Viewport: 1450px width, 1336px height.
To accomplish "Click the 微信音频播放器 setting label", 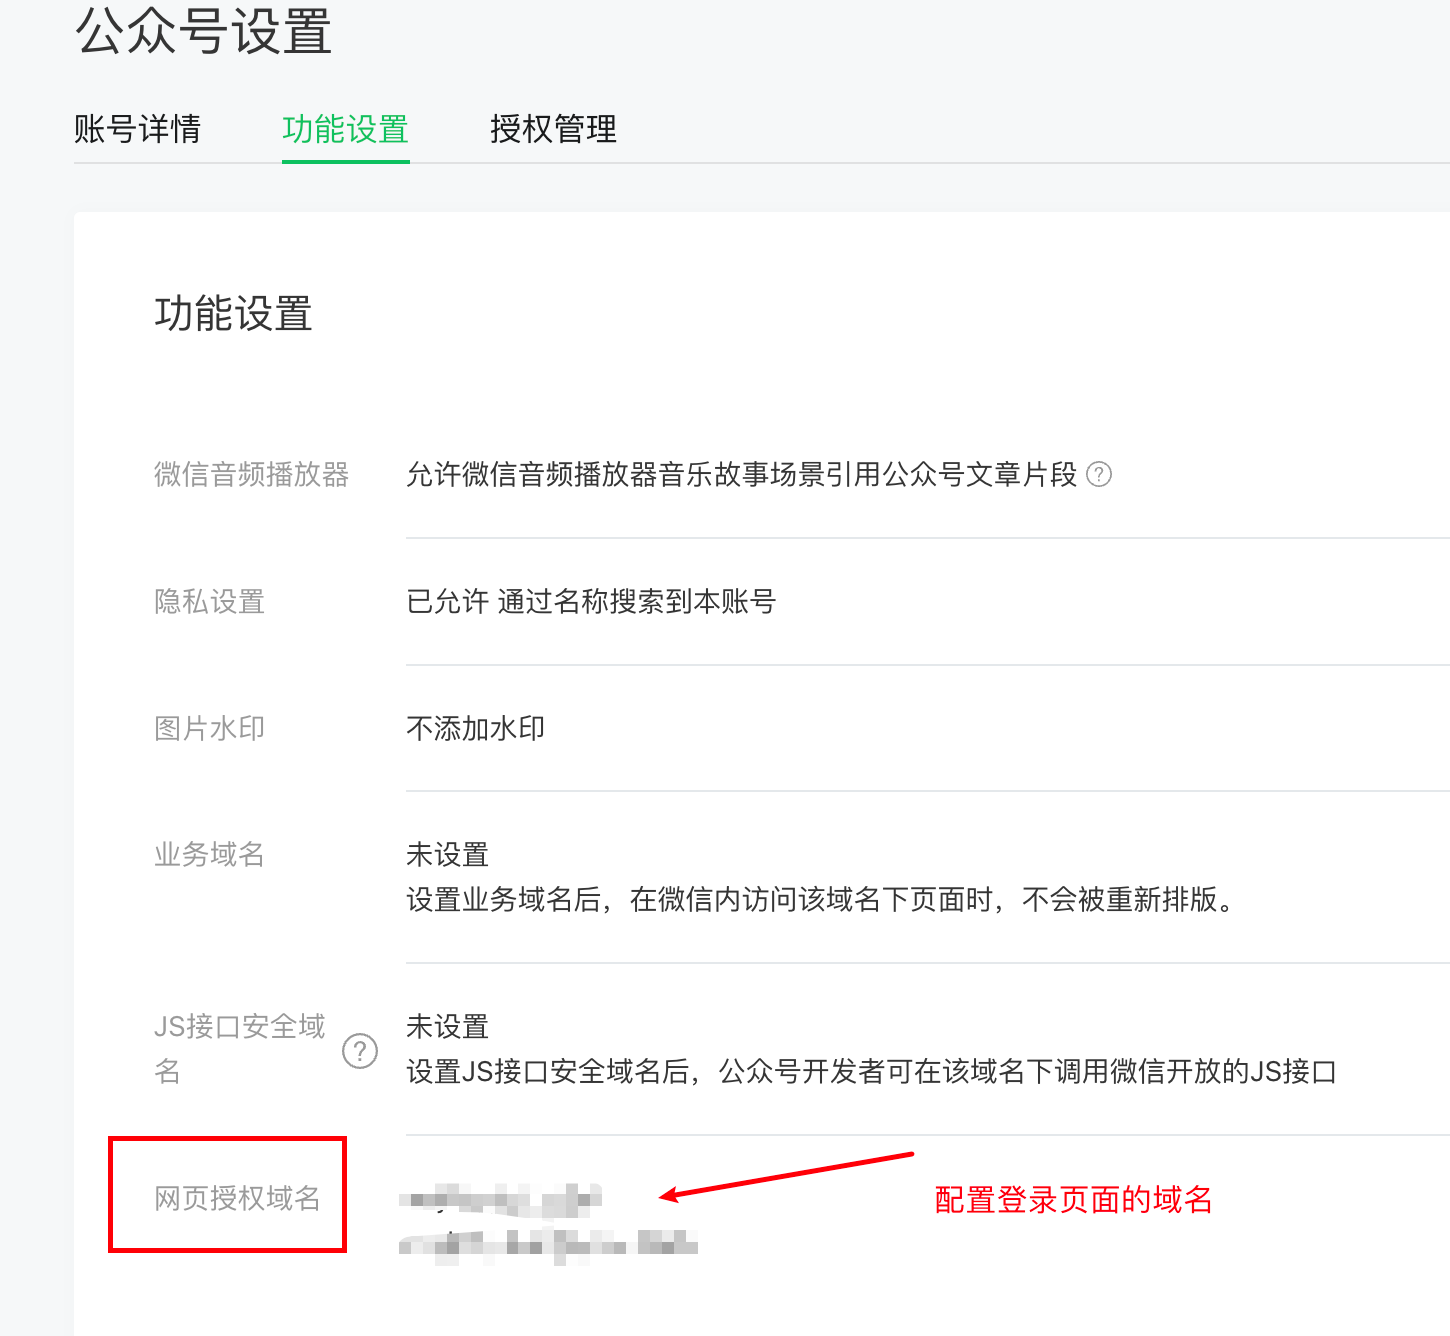I will 251,474.
